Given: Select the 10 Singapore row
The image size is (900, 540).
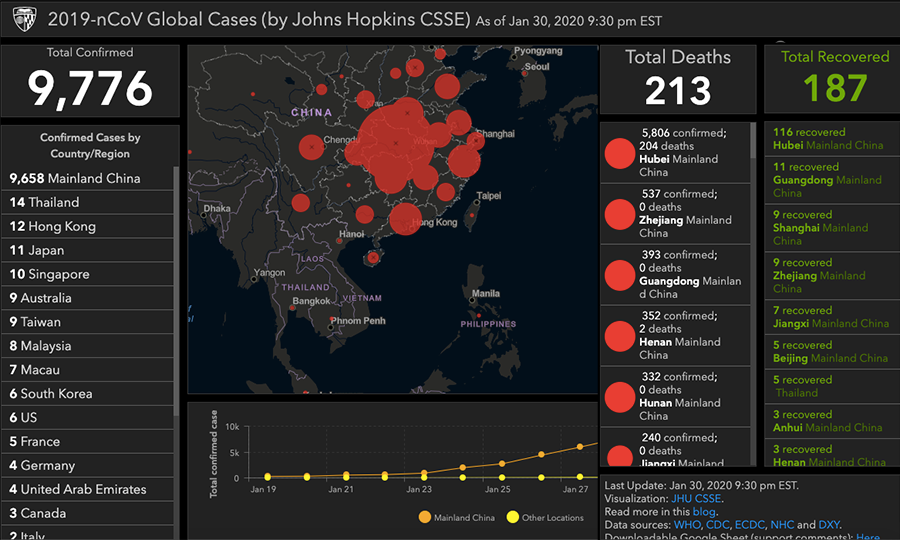Looking at the screenshot, I should pos(87,274).
